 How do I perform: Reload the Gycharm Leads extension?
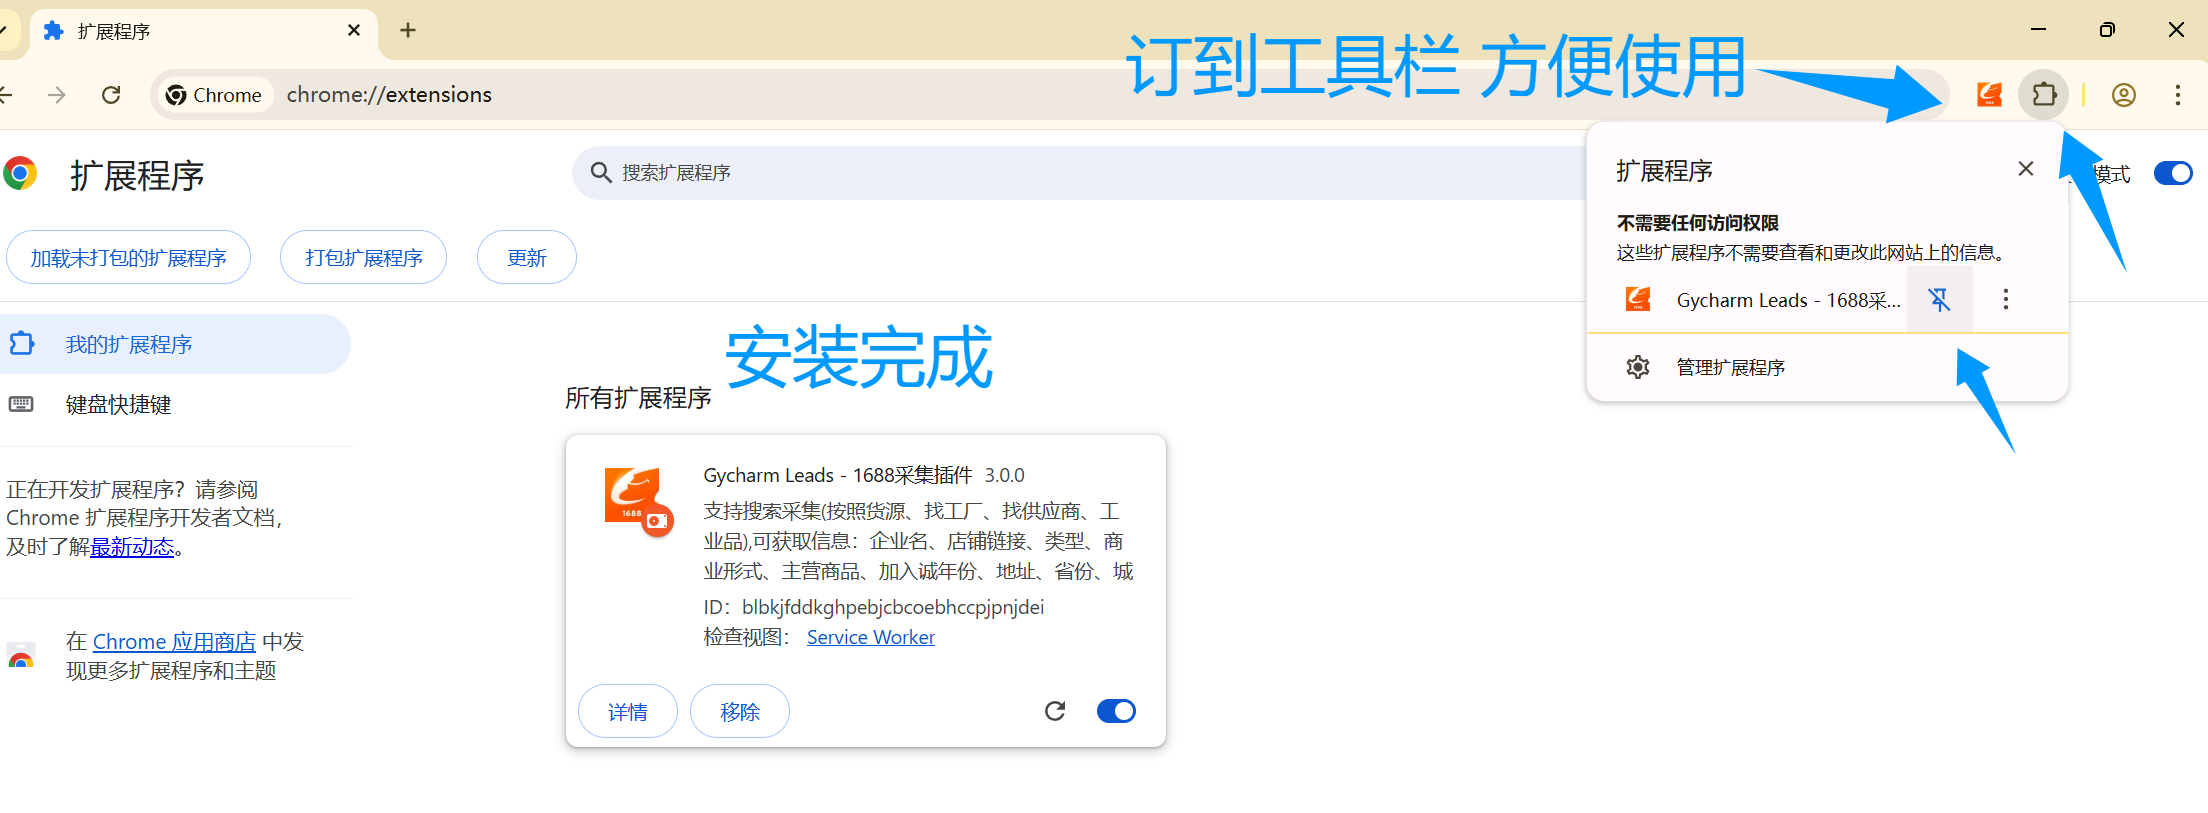click(1055, 711)
